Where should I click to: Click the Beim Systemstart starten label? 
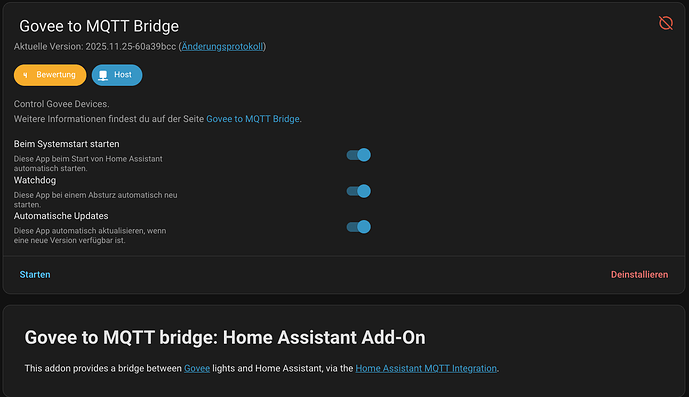click(x=66, y=144)
